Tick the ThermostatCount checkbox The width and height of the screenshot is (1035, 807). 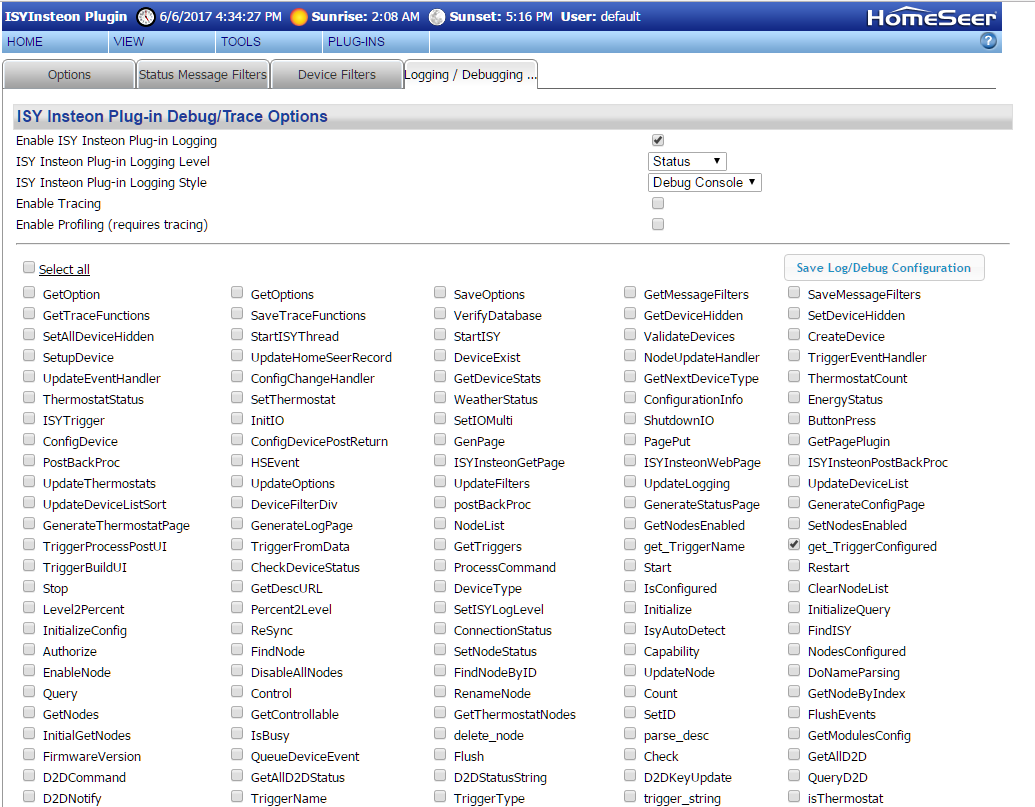[x=794, y=377]
